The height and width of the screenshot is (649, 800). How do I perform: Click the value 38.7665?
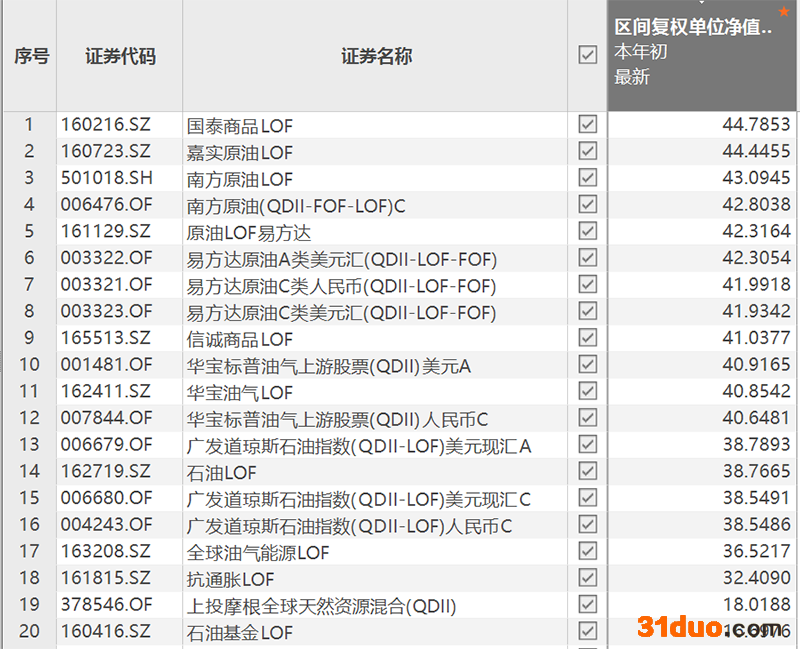tap(756, 471)
